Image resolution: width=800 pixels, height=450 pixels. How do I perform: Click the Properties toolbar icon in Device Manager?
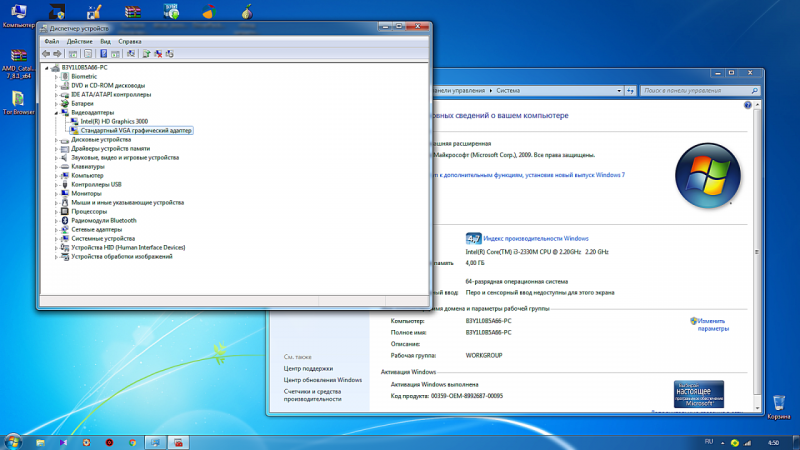point(88,54)
